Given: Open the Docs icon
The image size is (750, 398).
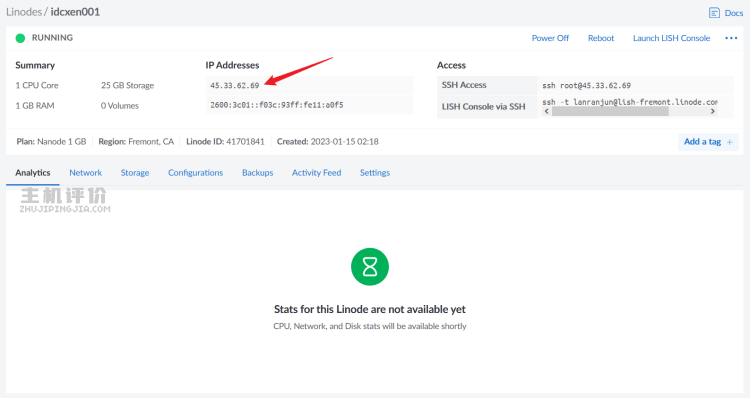Looking at the screenshot, I should [x=714, y=13].
